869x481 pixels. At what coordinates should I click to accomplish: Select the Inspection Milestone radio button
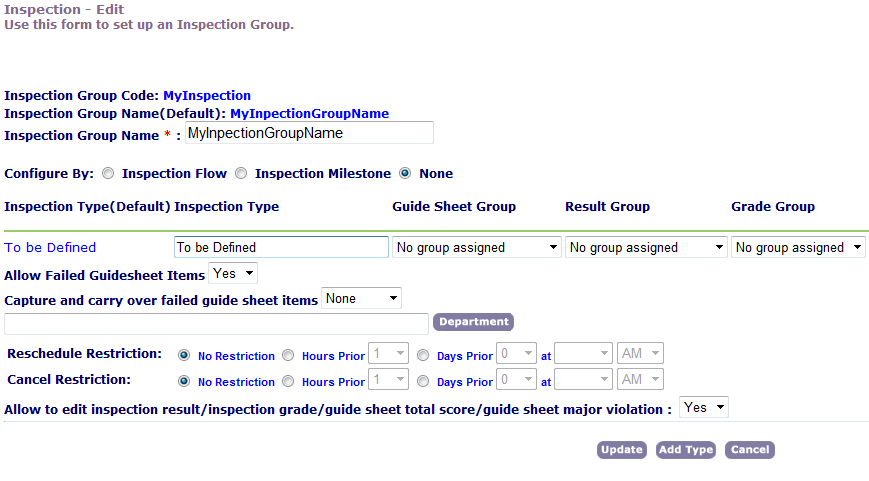[x=241, y=174]
